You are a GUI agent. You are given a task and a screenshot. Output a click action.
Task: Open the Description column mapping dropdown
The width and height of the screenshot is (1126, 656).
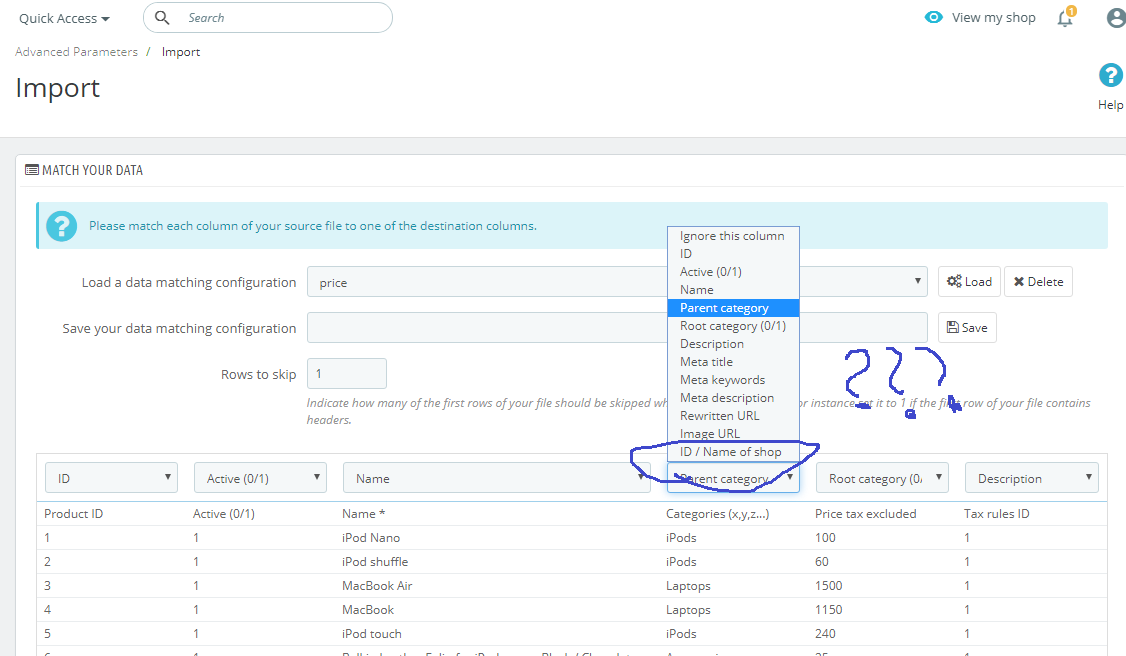[1031, 478]
